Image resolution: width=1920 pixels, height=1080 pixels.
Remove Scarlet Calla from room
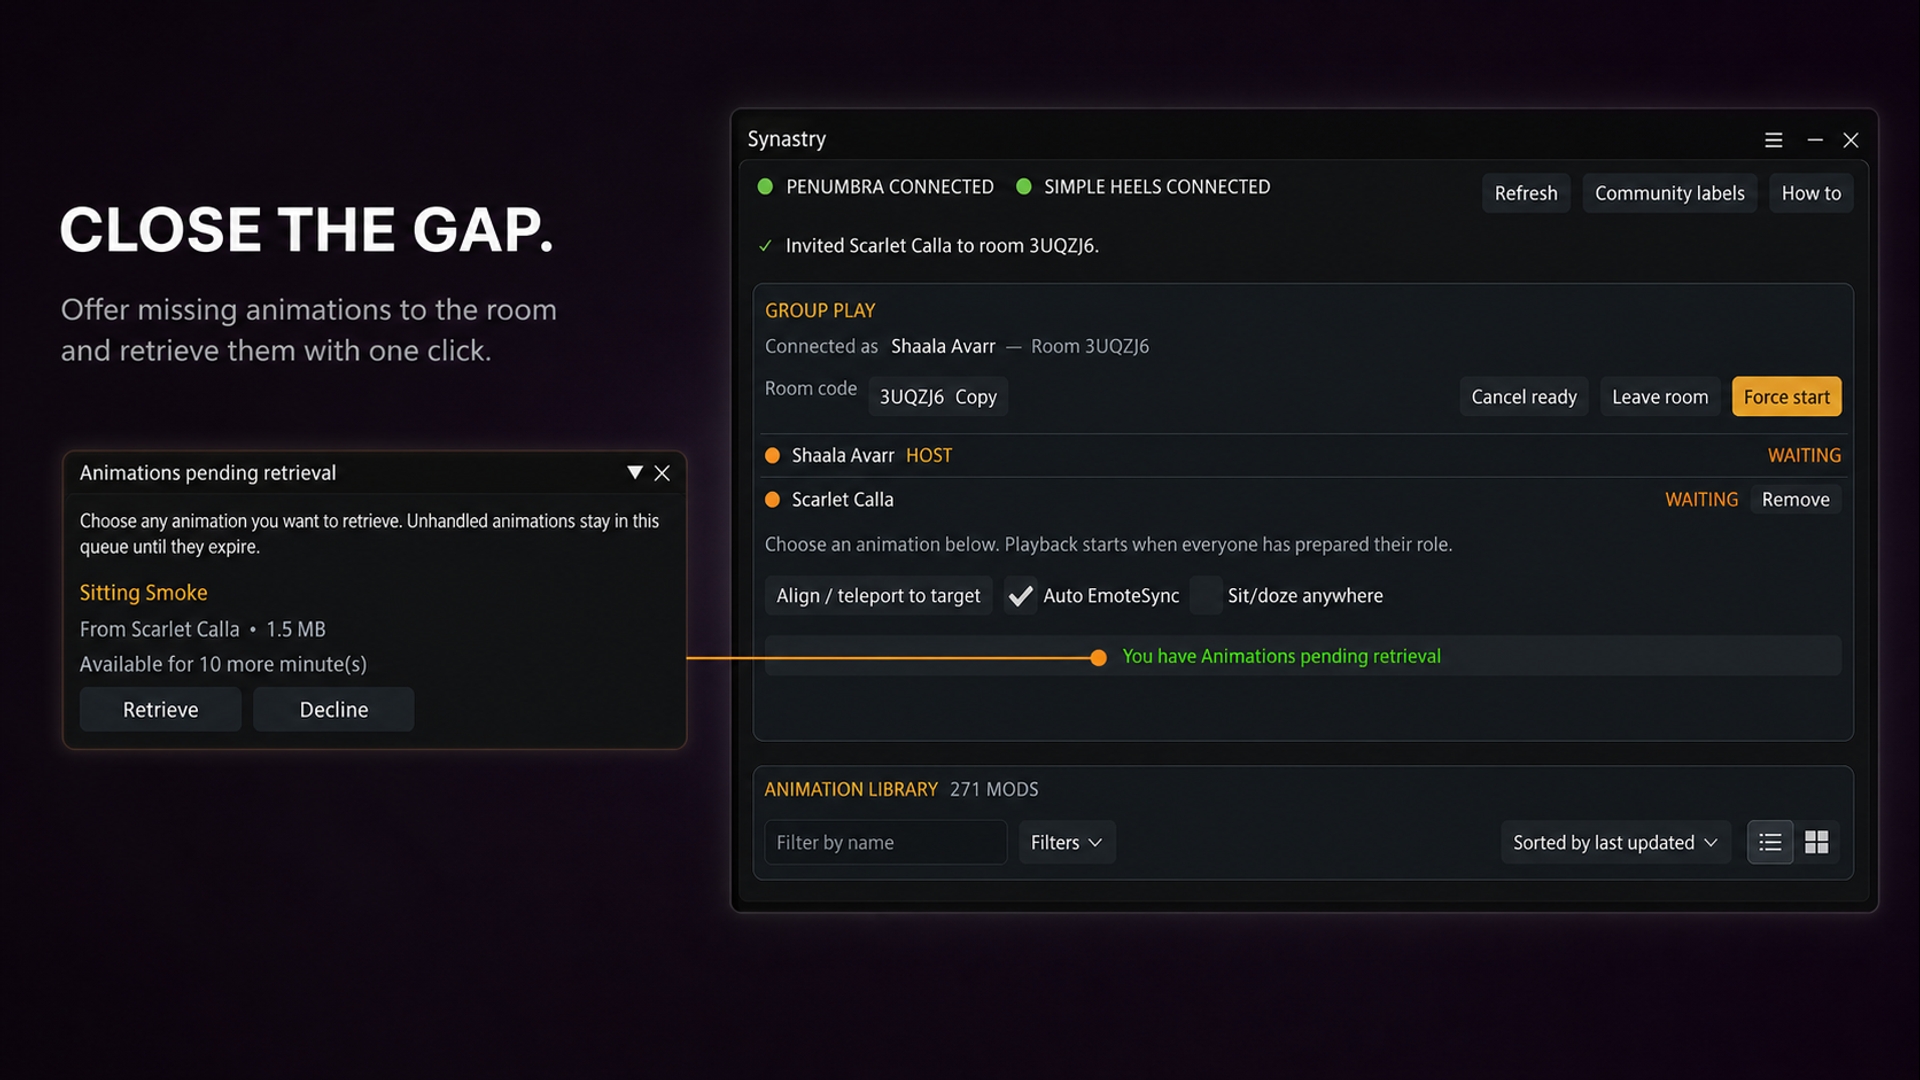point(1795,499)
